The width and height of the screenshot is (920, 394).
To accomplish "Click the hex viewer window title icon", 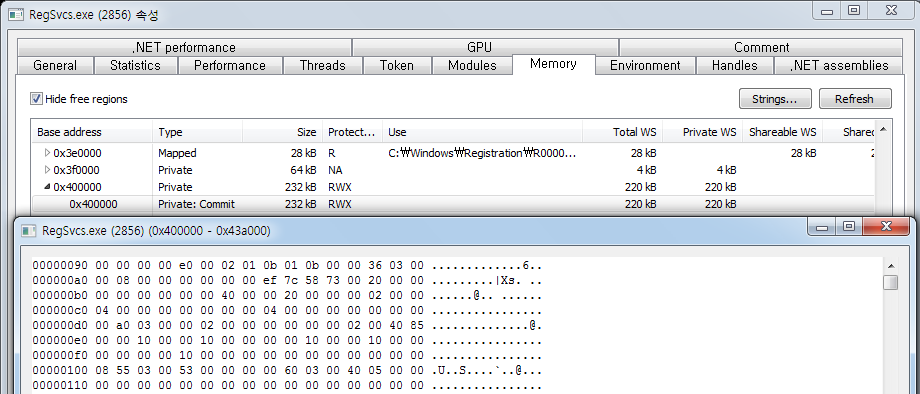I will point(29,230).
